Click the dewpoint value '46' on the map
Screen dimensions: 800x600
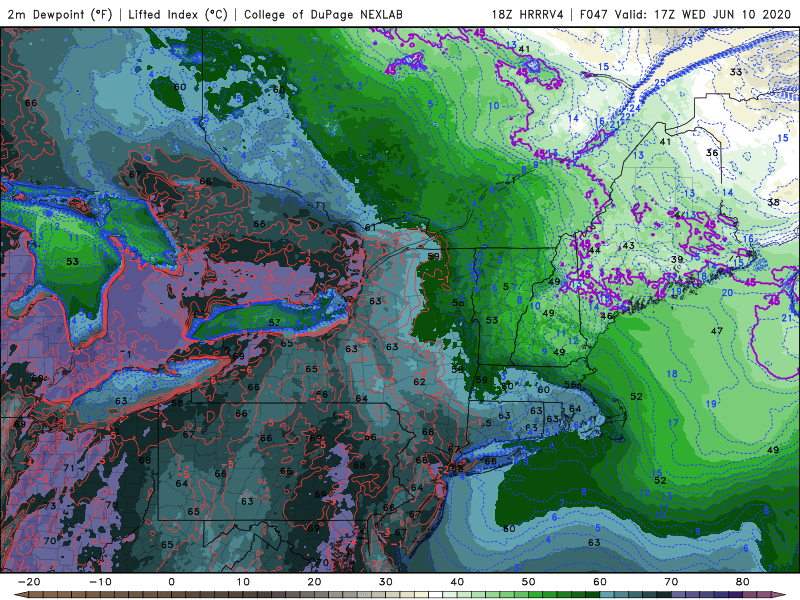pyautogui.click(x=606, y=316)
